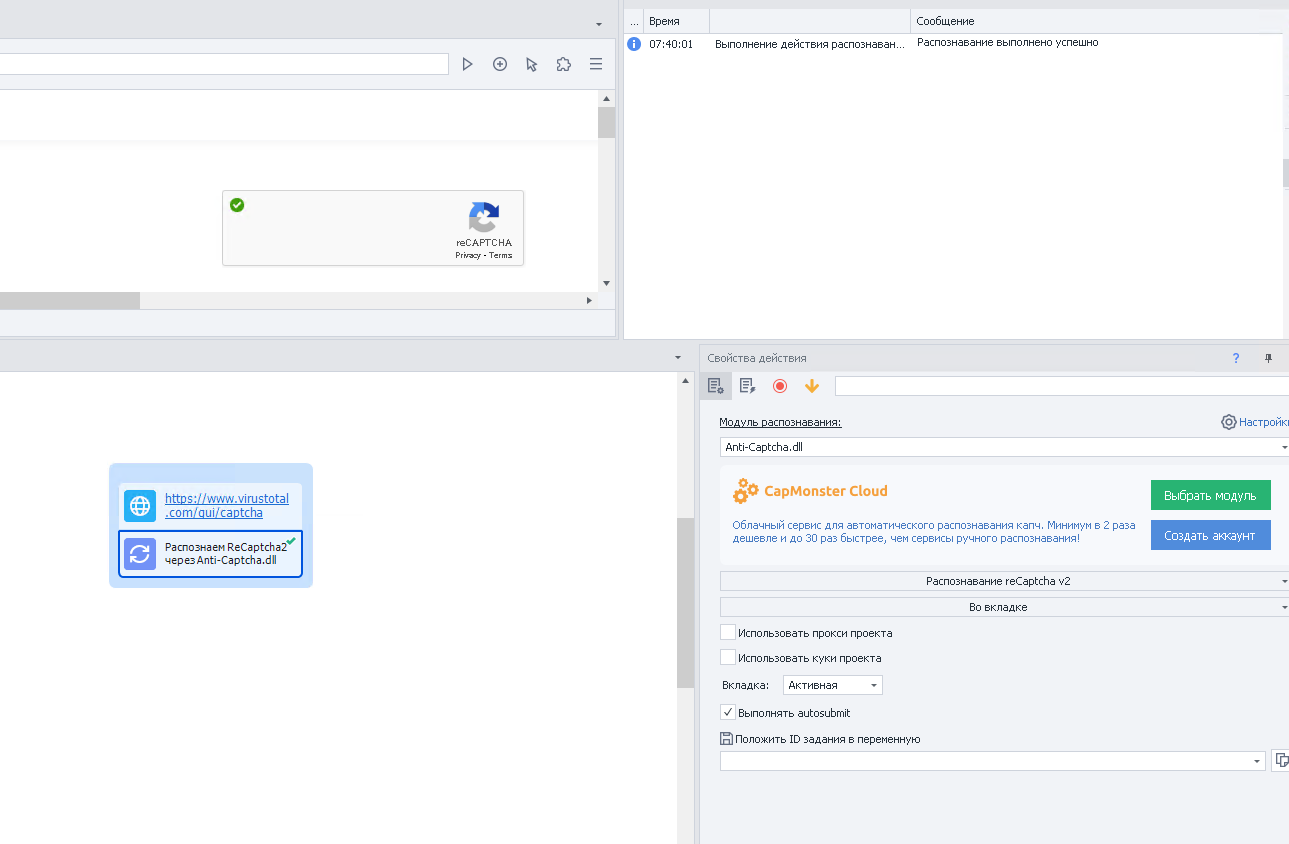Select 'Распознаем ReCaptcha2 через Anti-Captcha.dll' action text

(226, 553)
